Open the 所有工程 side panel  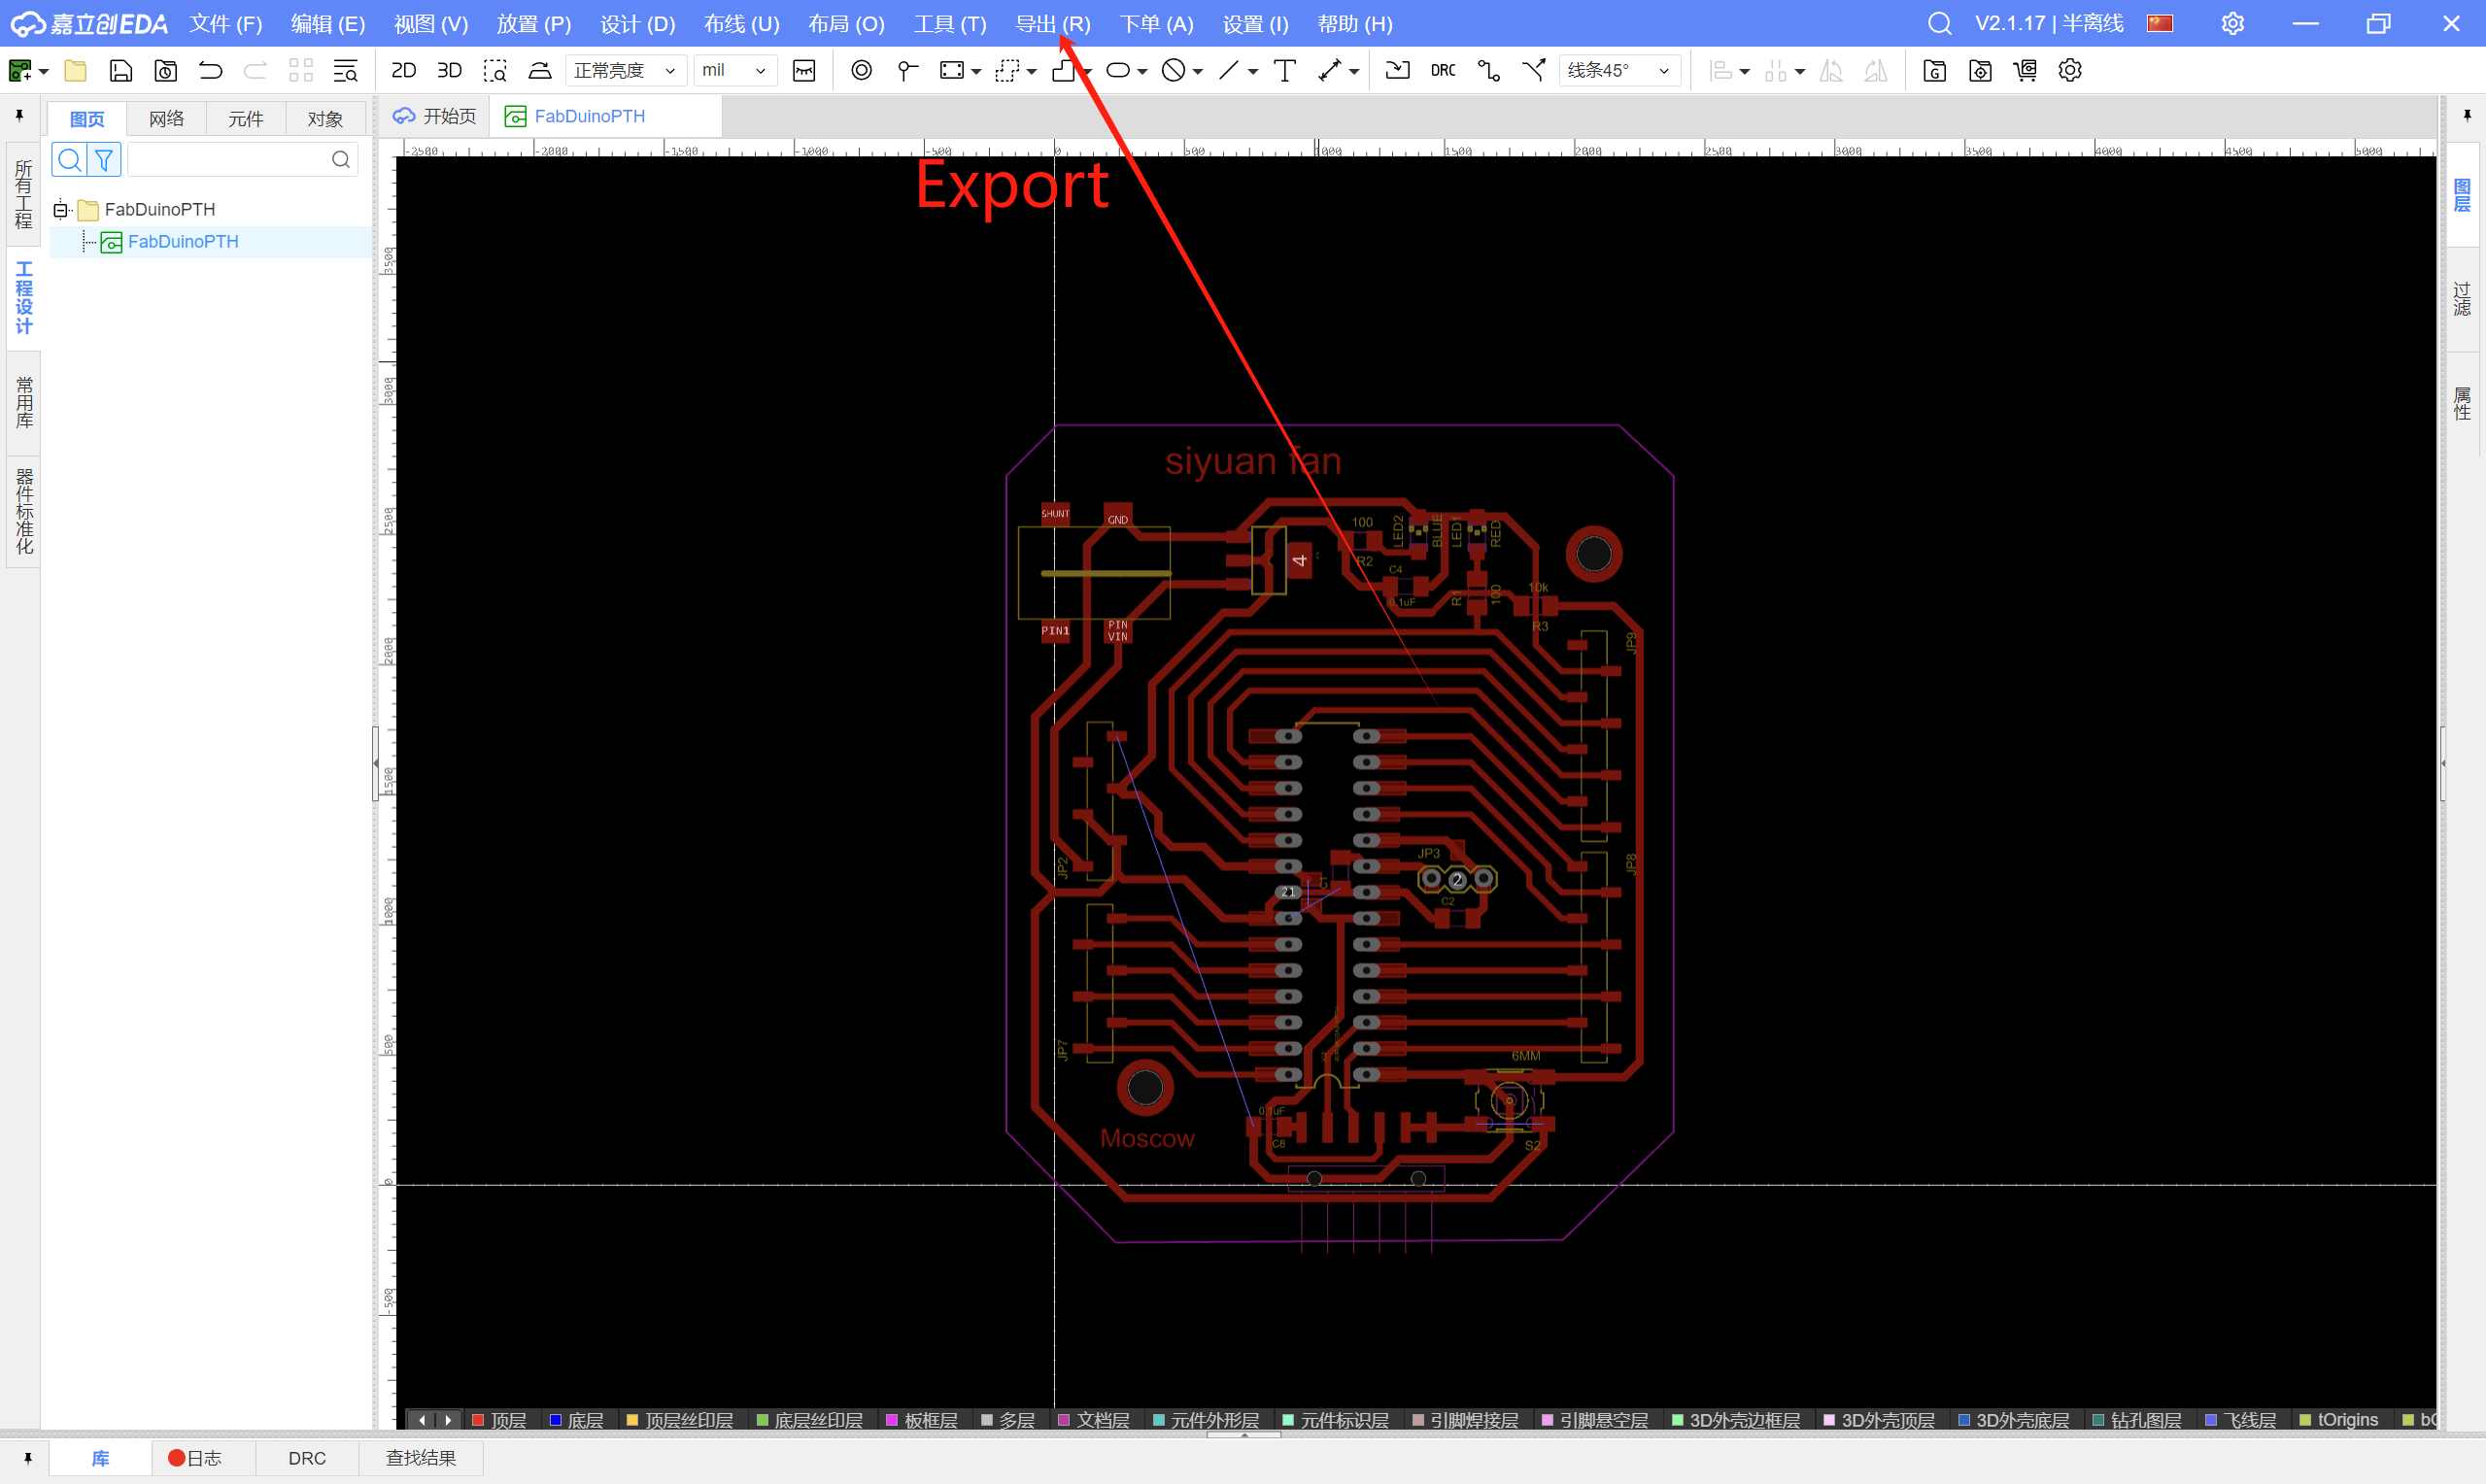[x=23, y=194]
